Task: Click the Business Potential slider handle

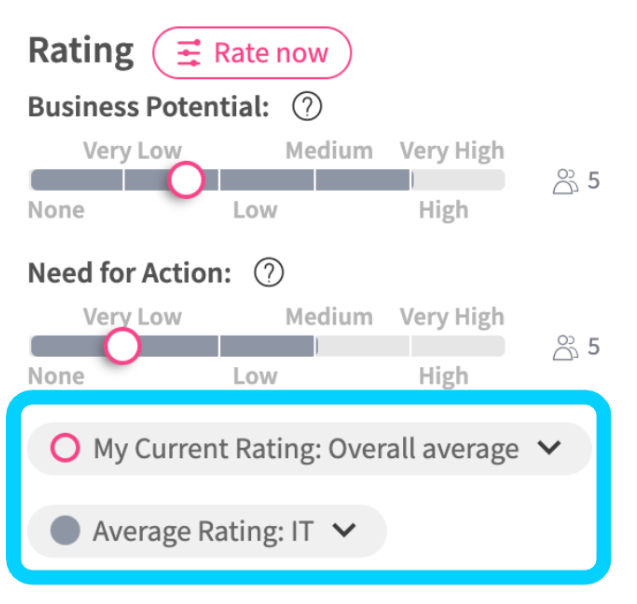Action: pos(186,180)
